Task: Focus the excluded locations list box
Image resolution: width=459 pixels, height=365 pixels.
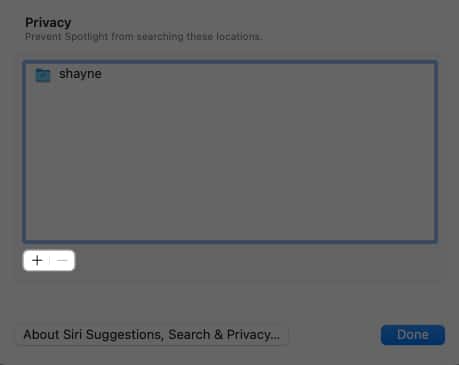Action: (x=230, y=151)
